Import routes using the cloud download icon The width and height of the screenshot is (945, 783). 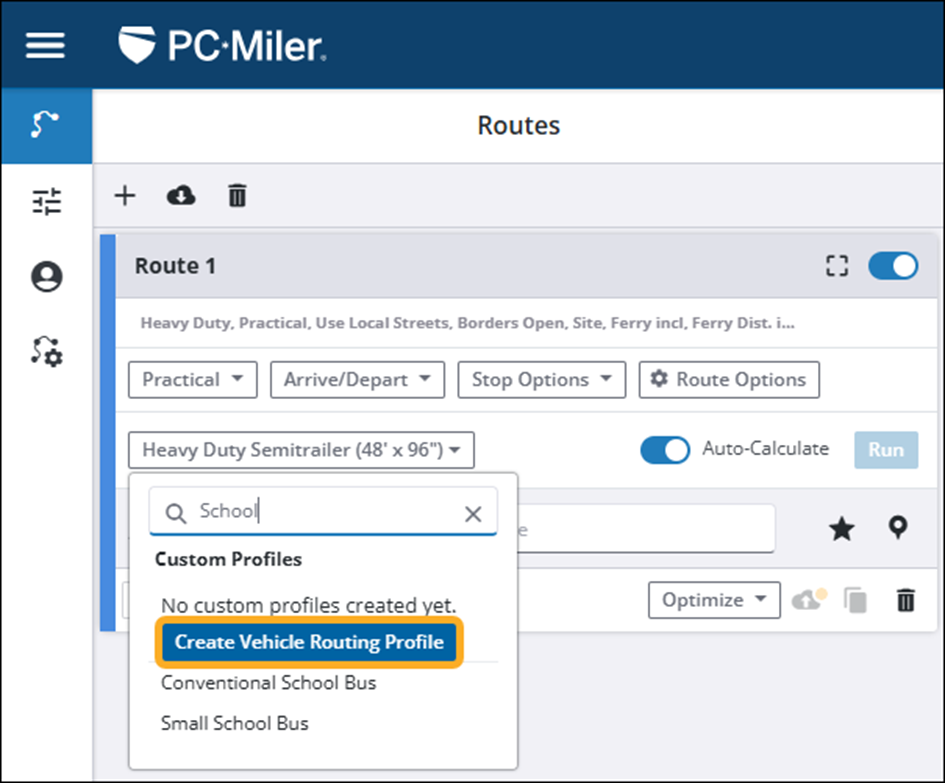point(180,196)
